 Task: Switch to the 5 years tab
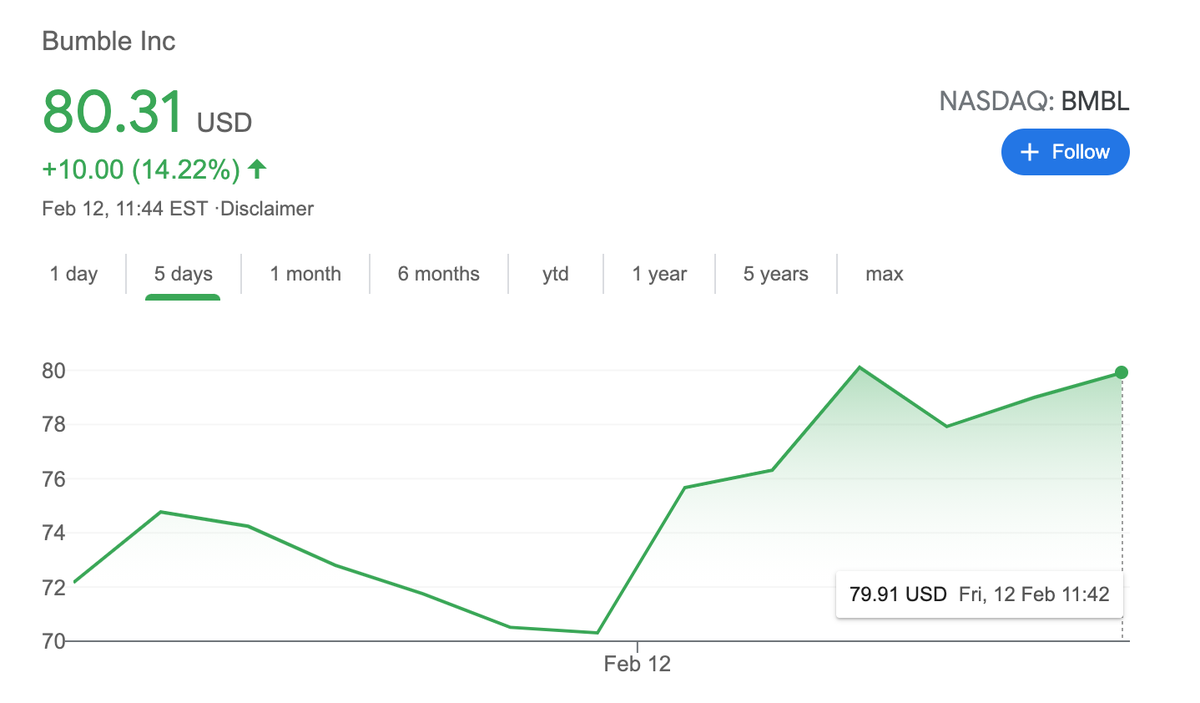[775, 274]
